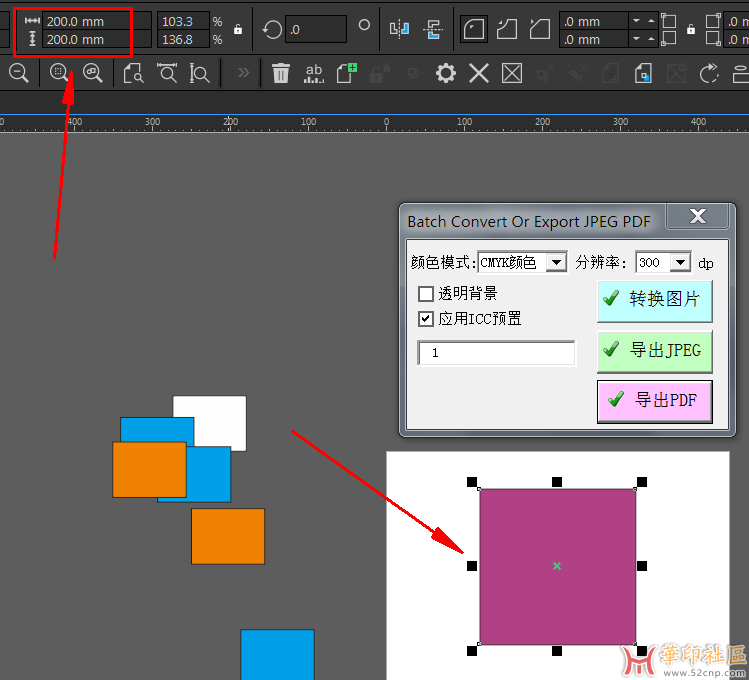
Task: Click the lower corner radius .0 mm field
Action: (x=593, y=39)
